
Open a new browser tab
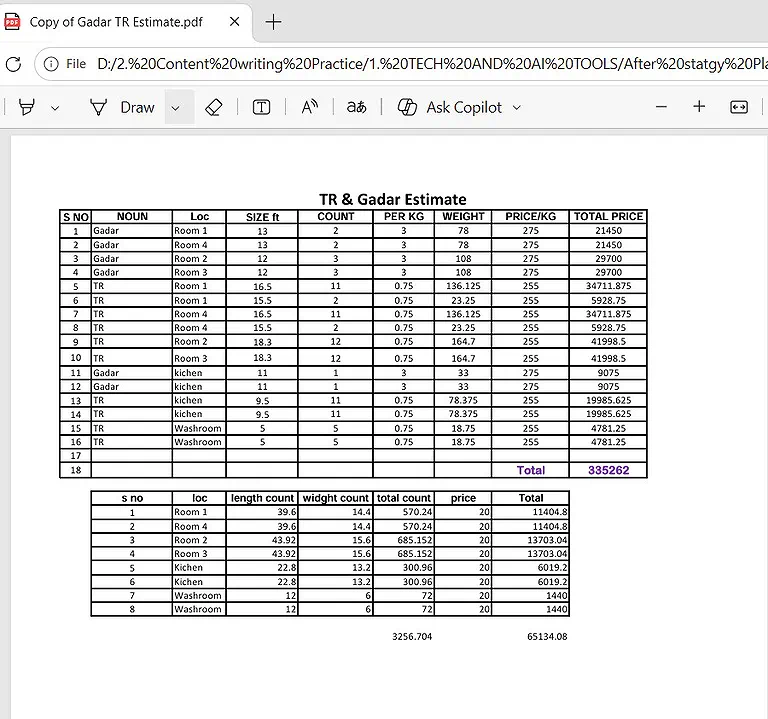tap(273, 22)
